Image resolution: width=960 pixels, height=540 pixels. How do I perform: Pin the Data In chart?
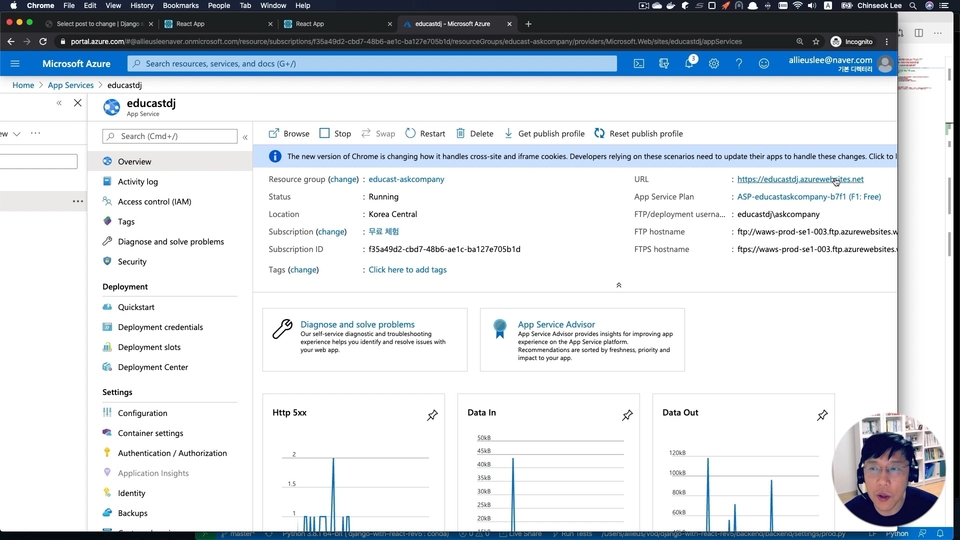[627, 415]
